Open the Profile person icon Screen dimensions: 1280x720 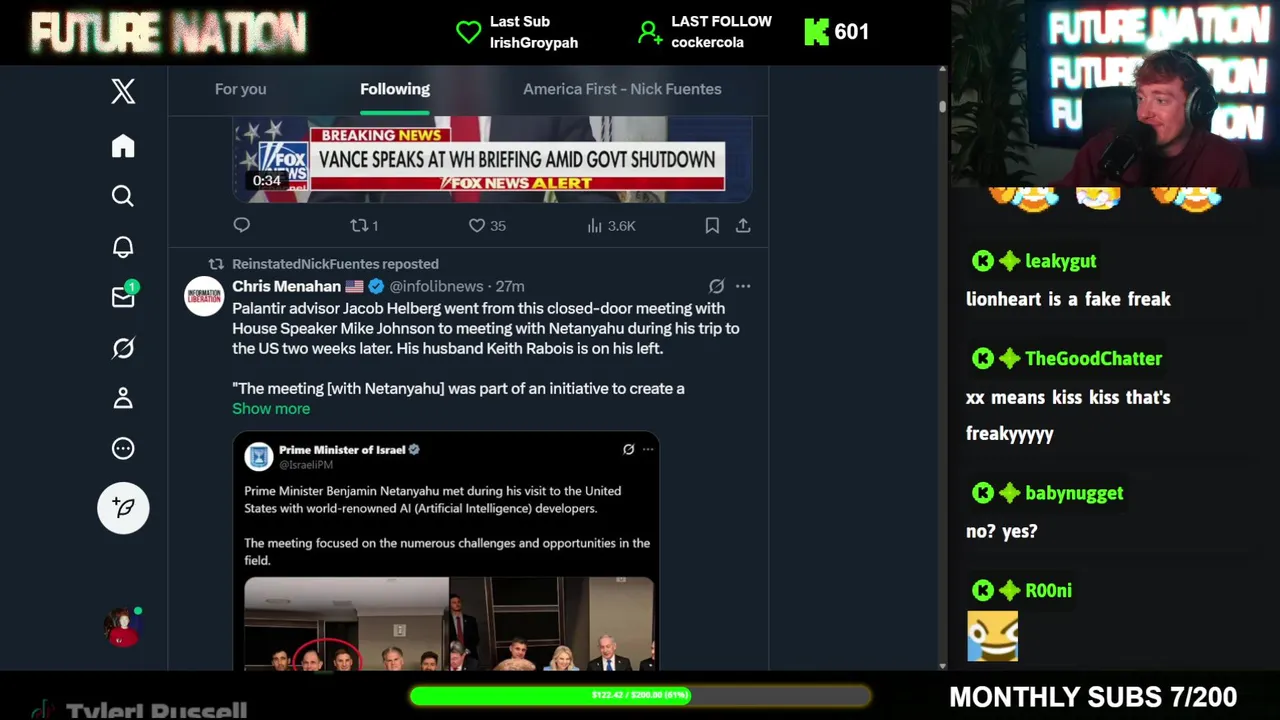pyautogui.click(x=123, y=398)
